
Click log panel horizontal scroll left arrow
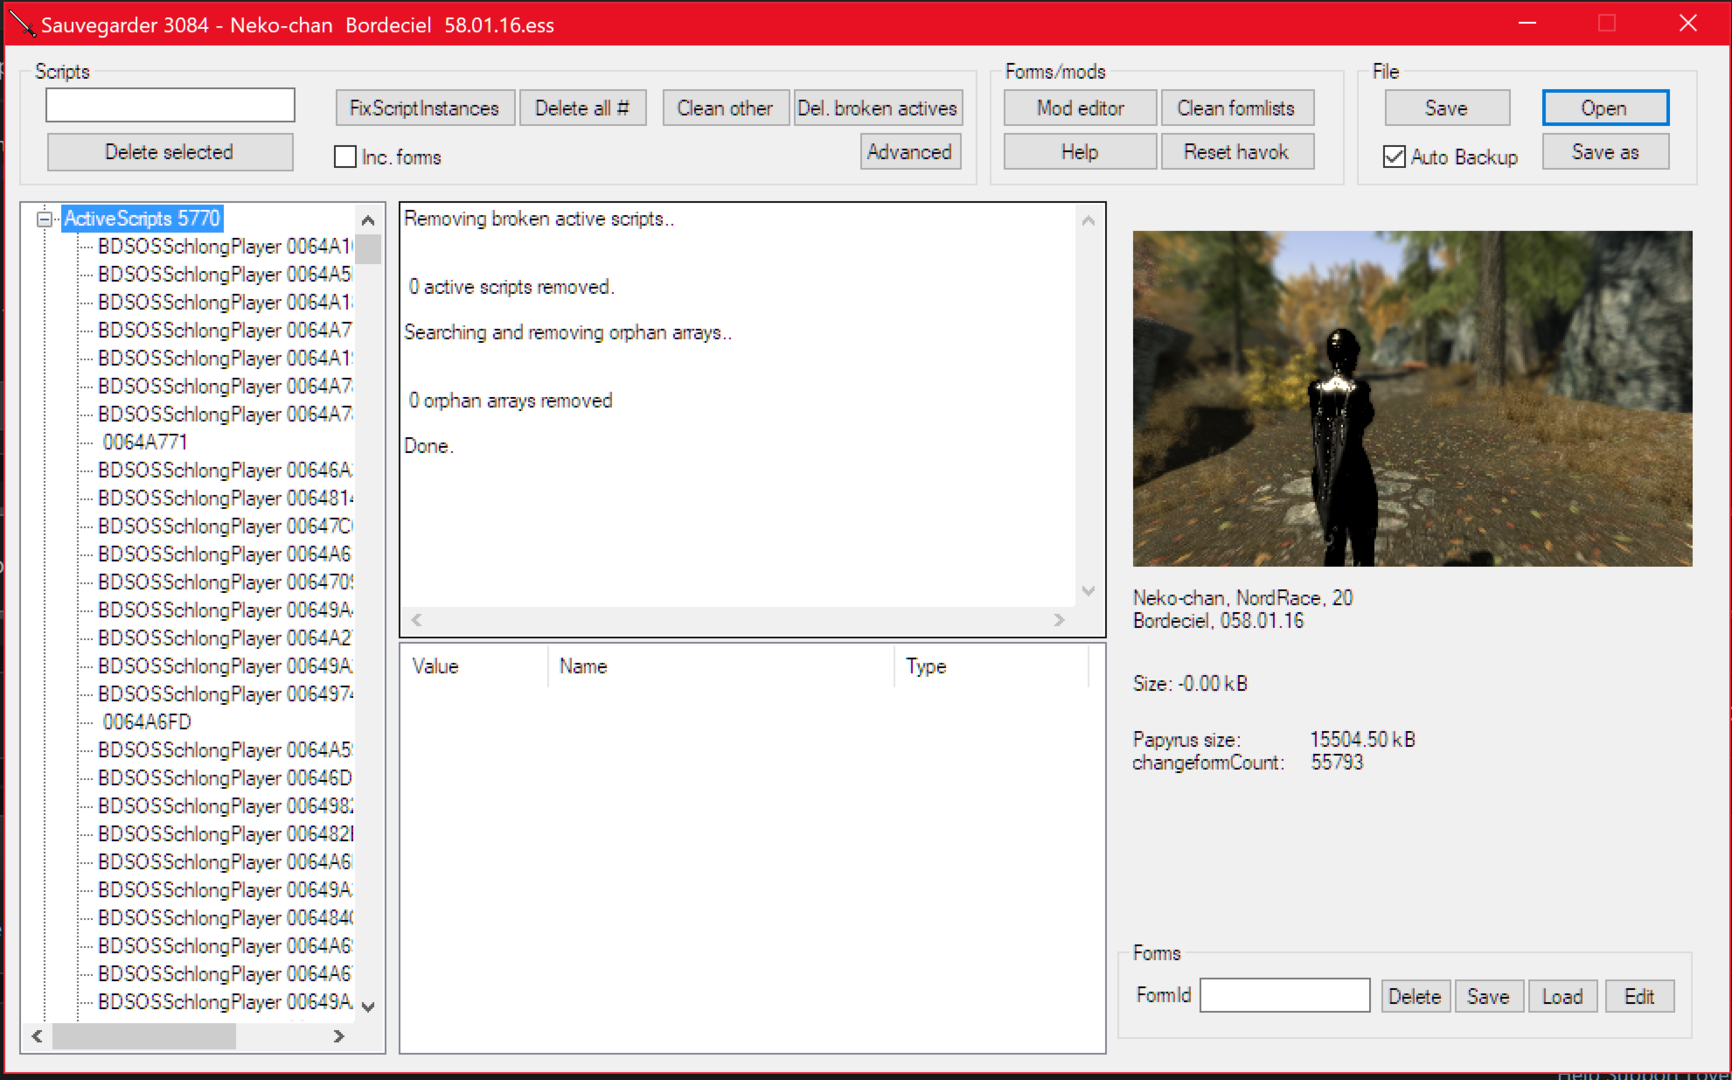(x=417, y=620)
